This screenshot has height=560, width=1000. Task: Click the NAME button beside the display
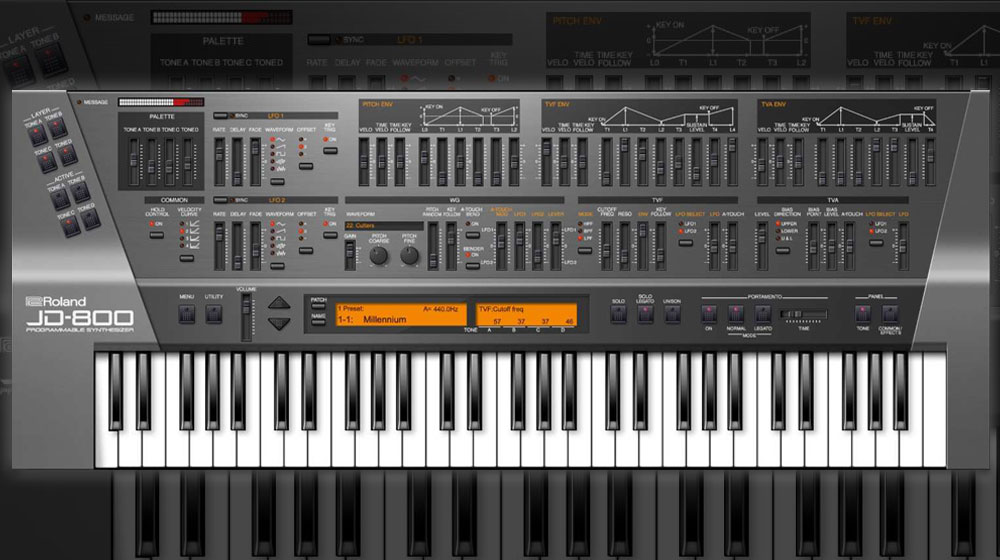pyautogui.click(x=318, y=323)
